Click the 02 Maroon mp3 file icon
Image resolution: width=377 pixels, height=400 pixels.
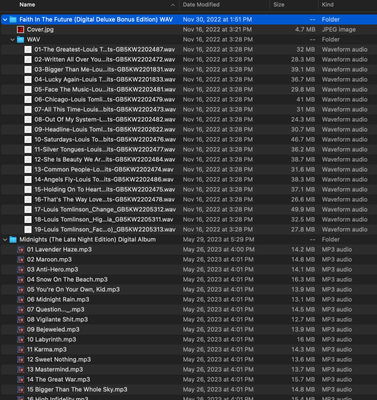coord(21,260)
